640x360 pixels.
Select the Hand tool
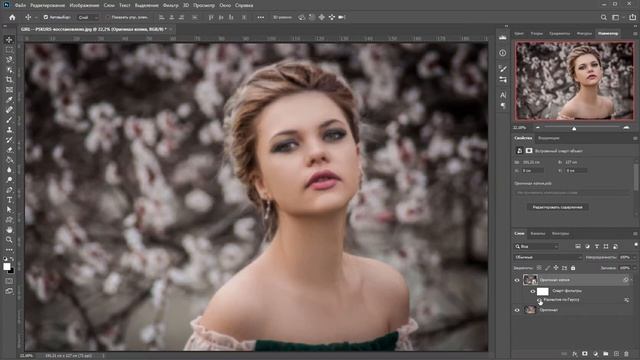[x=9, y=230]
